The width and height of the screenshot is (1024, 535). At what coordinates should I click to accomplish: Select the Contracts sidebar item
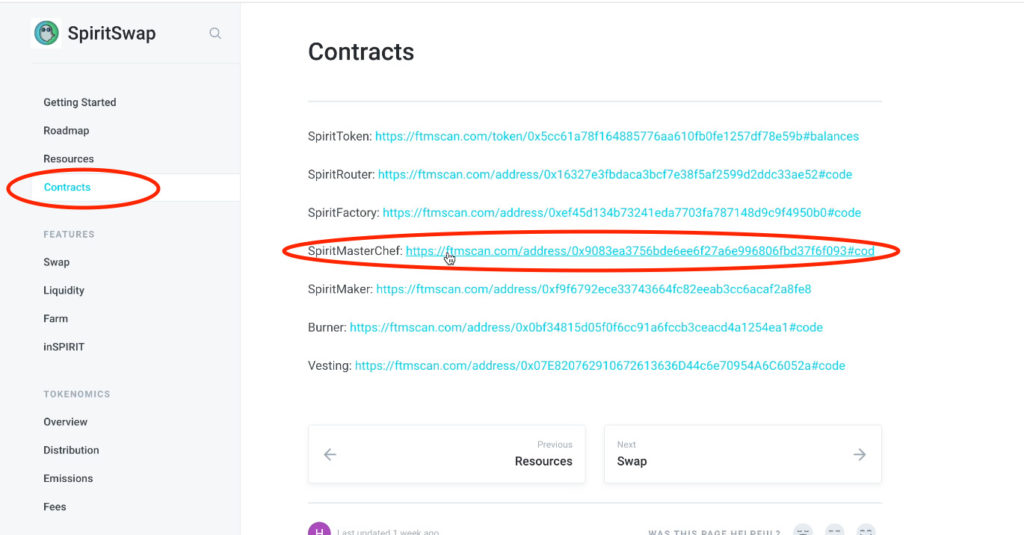(x=67, y=187)
